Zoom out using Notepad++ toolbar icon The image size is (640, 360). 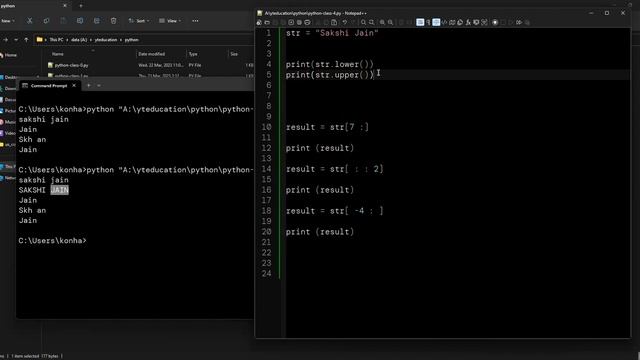pyautogui.click(x=391, y=22)
